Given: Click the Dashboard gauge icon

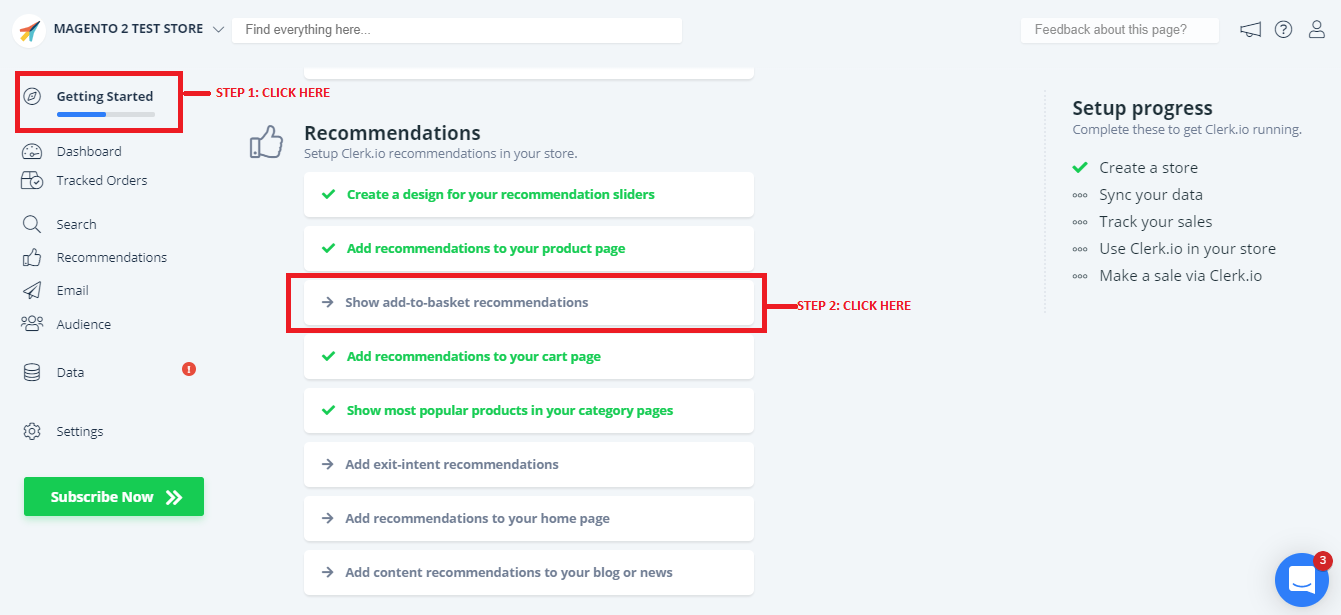Looking at the screenshot, I should (x=32, y=152).
